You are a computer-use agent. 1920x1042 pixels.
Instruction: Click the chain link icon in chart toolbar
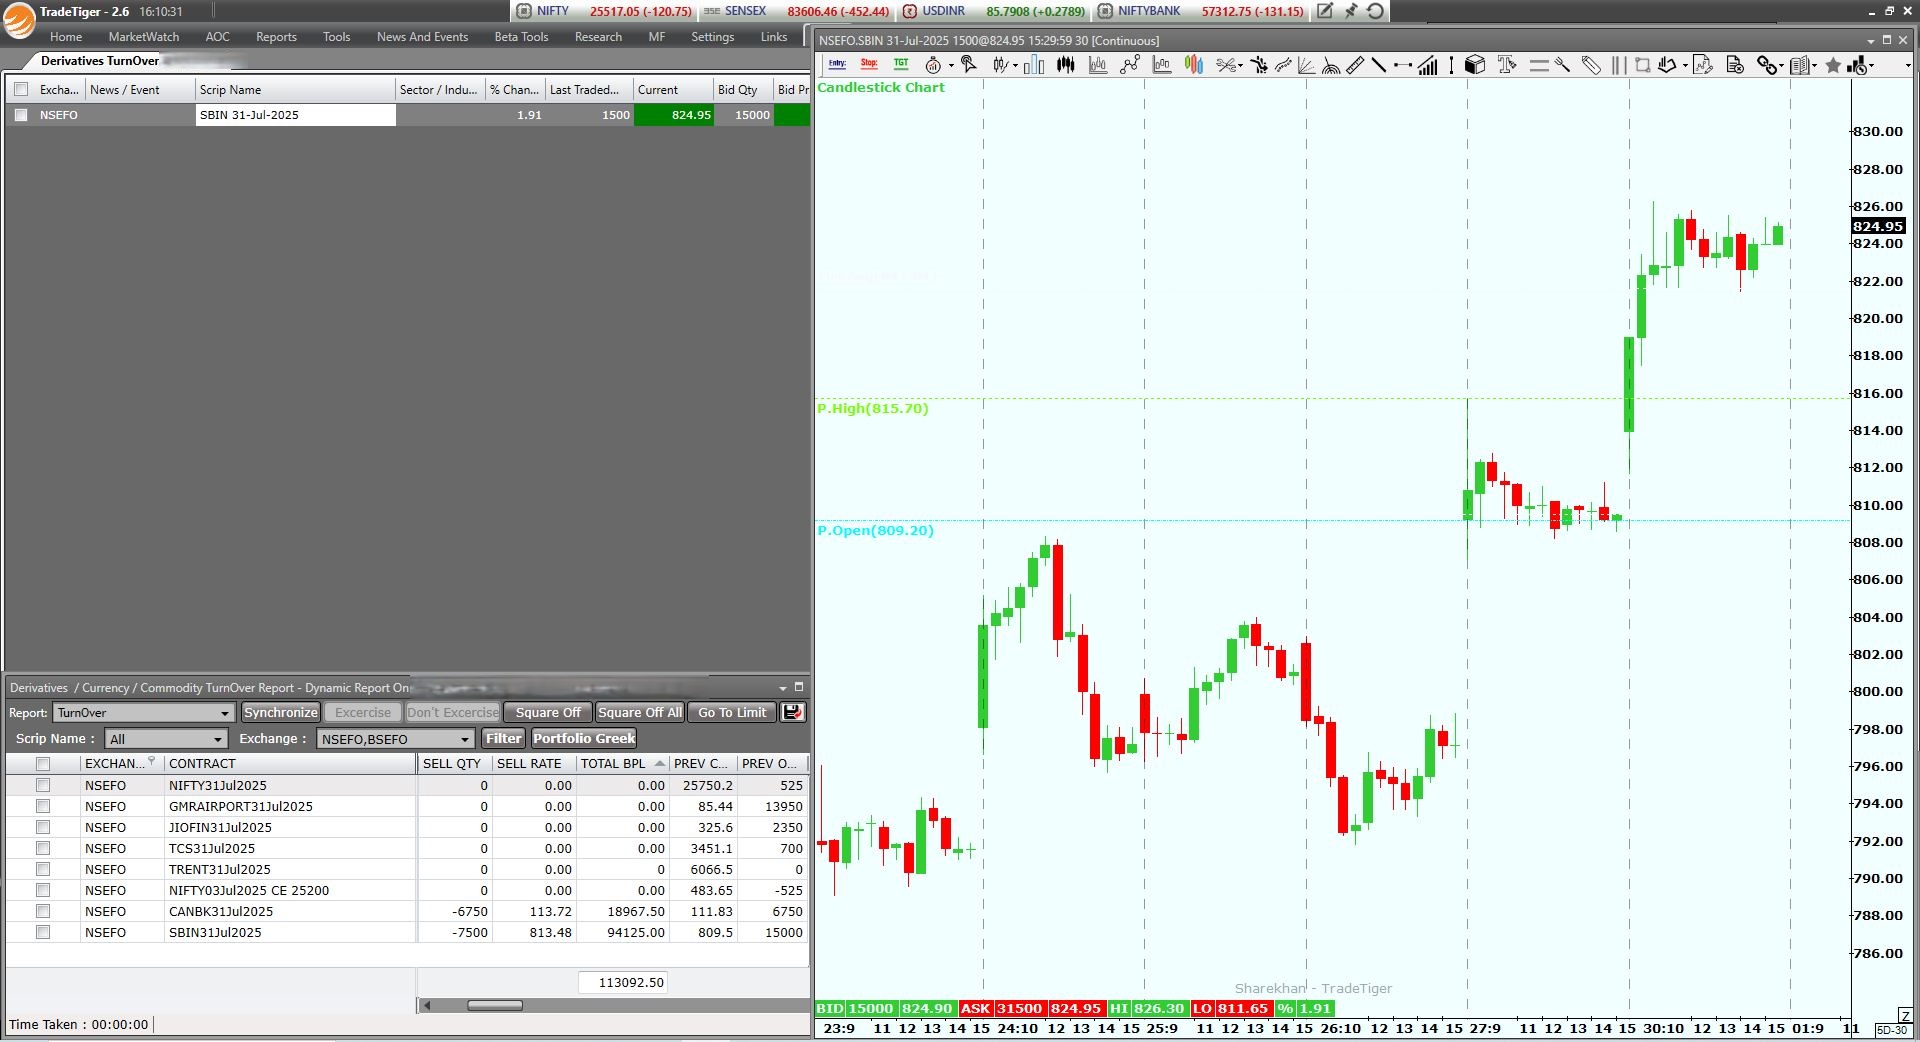1767,65
